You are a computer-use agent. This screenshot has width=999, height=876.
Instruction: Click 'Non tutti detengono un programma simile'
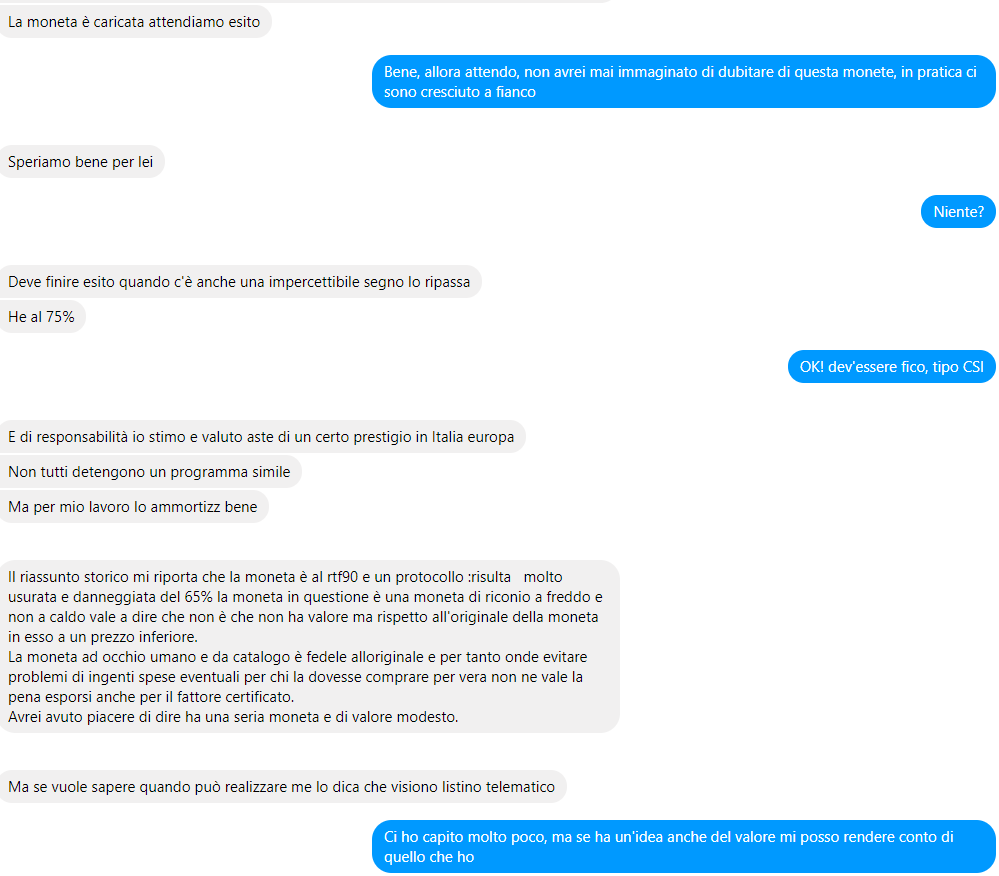point(150,472)
